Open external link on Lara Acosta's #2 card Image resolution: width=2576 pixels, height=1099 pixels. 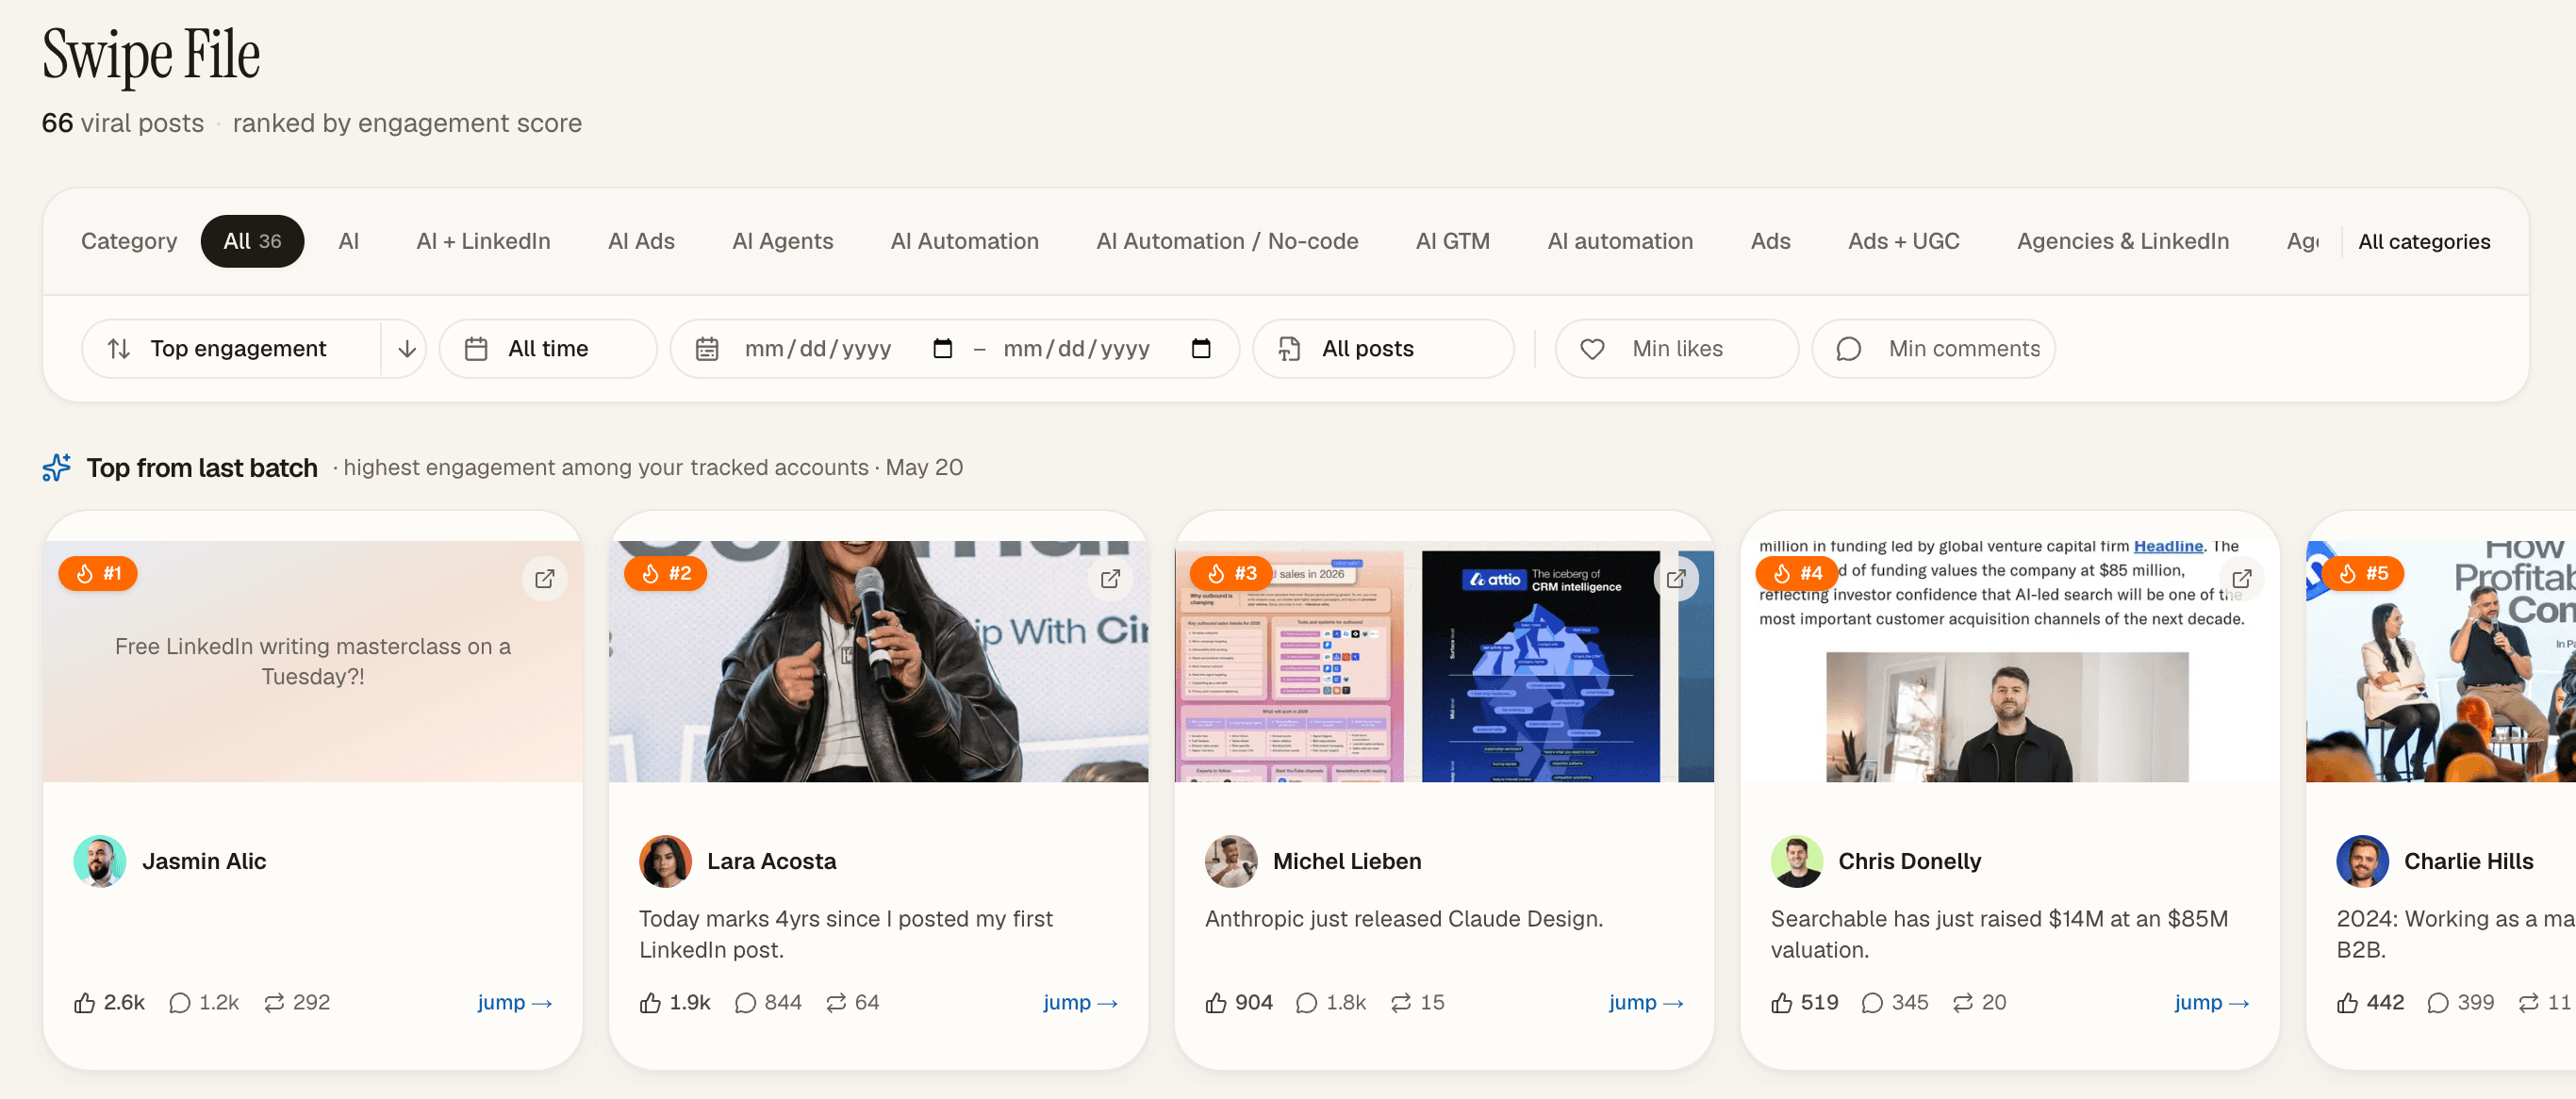click(x=1110, y=578)
